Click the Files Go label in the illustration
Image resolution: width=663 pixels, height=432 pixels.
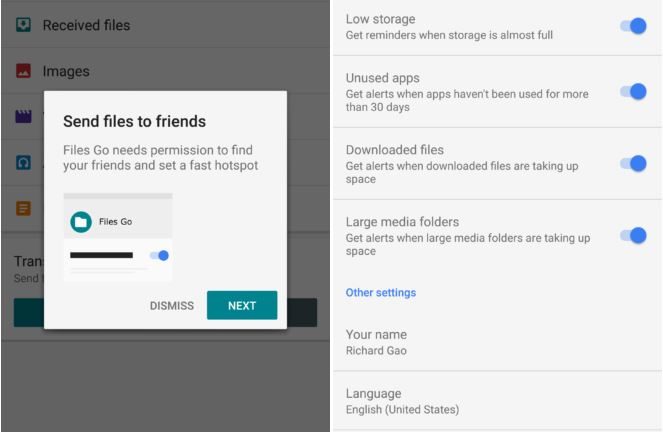(x=115, y=221)
